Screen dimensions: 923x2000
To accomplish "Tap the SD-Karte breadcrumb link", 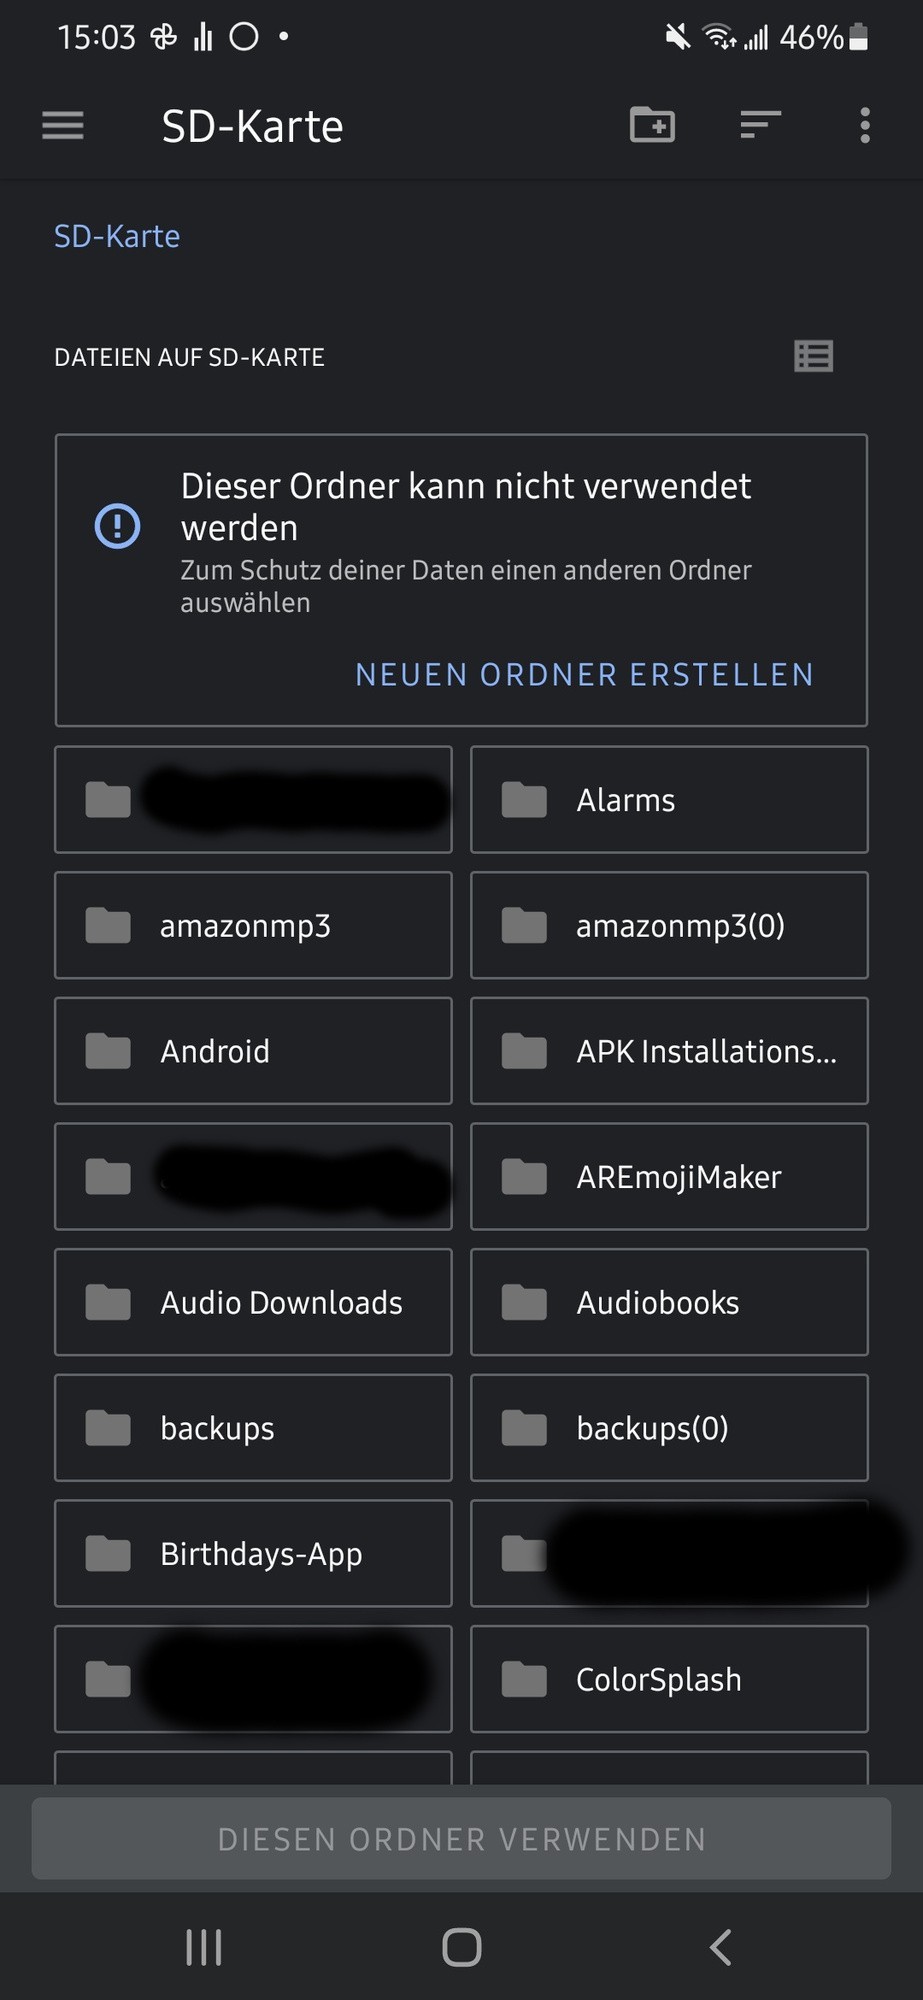I will pyautogui.click(x=117, y=237).
